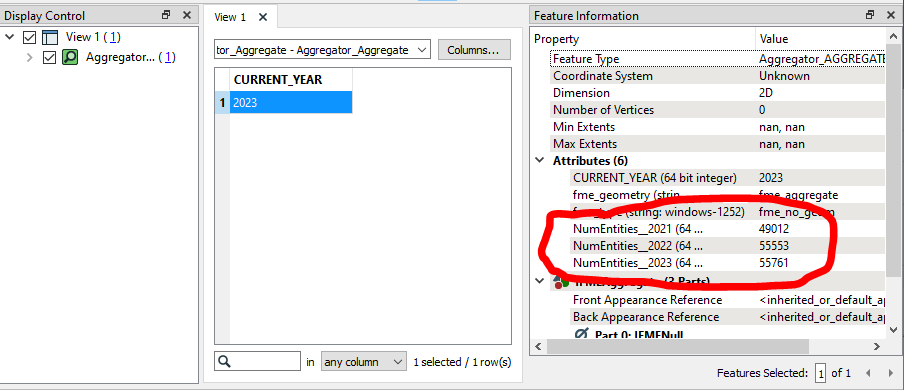
Task: Float the Display Control panel
Action: click(166, 16)
